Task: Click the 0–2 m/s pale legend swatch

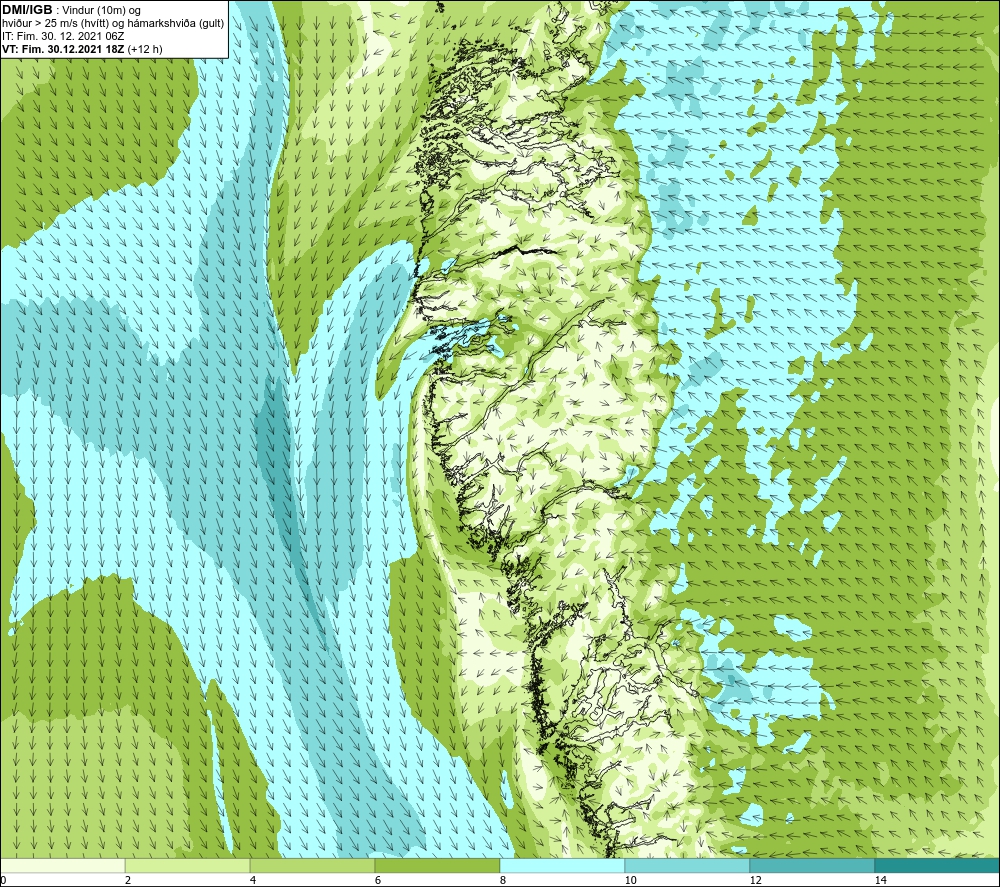Action: pyautogui.click(x=62, y=865)
